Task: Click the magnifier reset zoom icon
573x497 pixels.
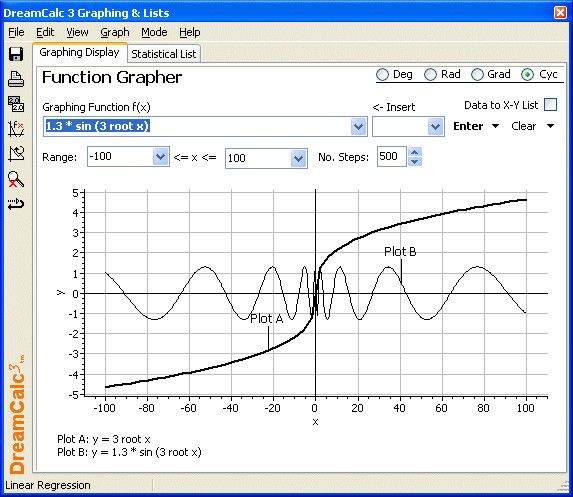Action: (16, 179)
